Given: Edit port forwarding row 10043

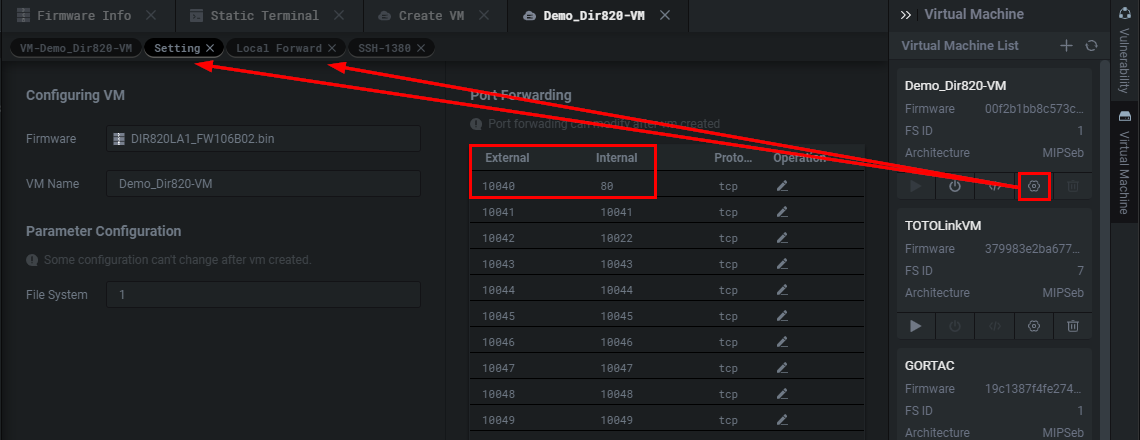Looking at the screenshot, I should pyautogui.click(x=782, y=264).
